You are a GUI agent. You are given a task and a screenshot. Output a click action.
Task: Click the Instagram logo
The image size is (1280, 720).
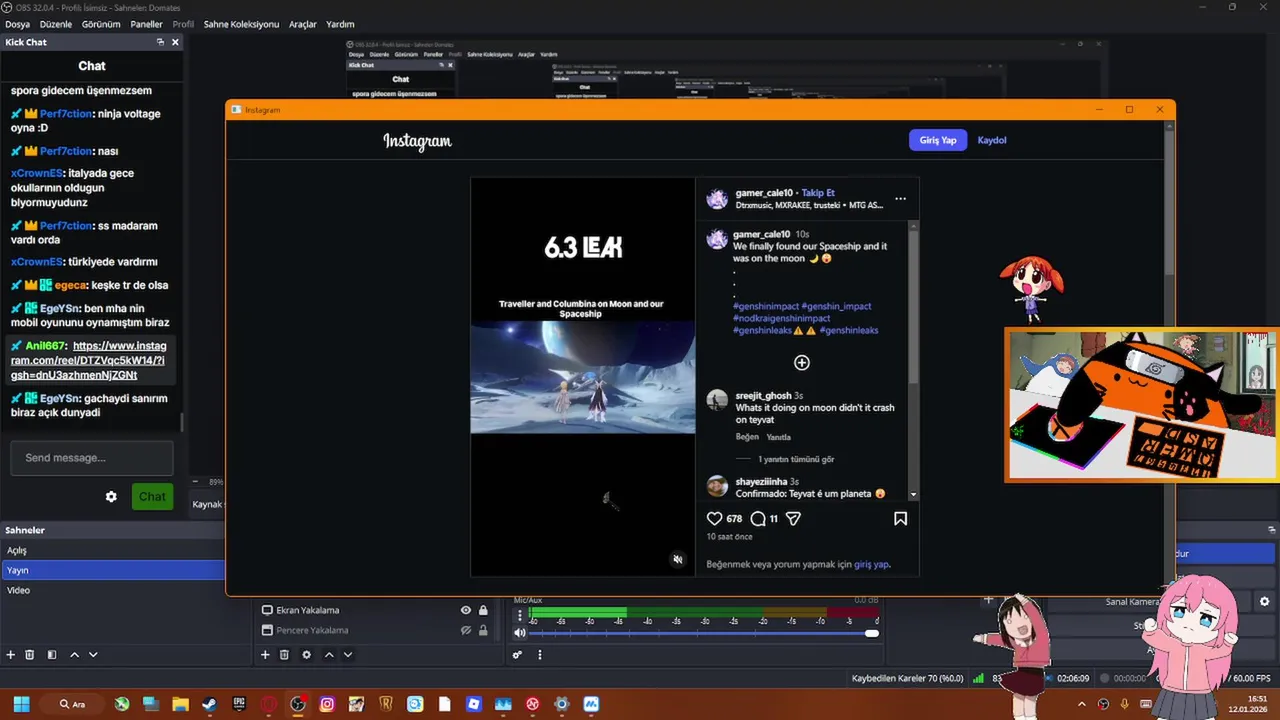pos(417,141)
